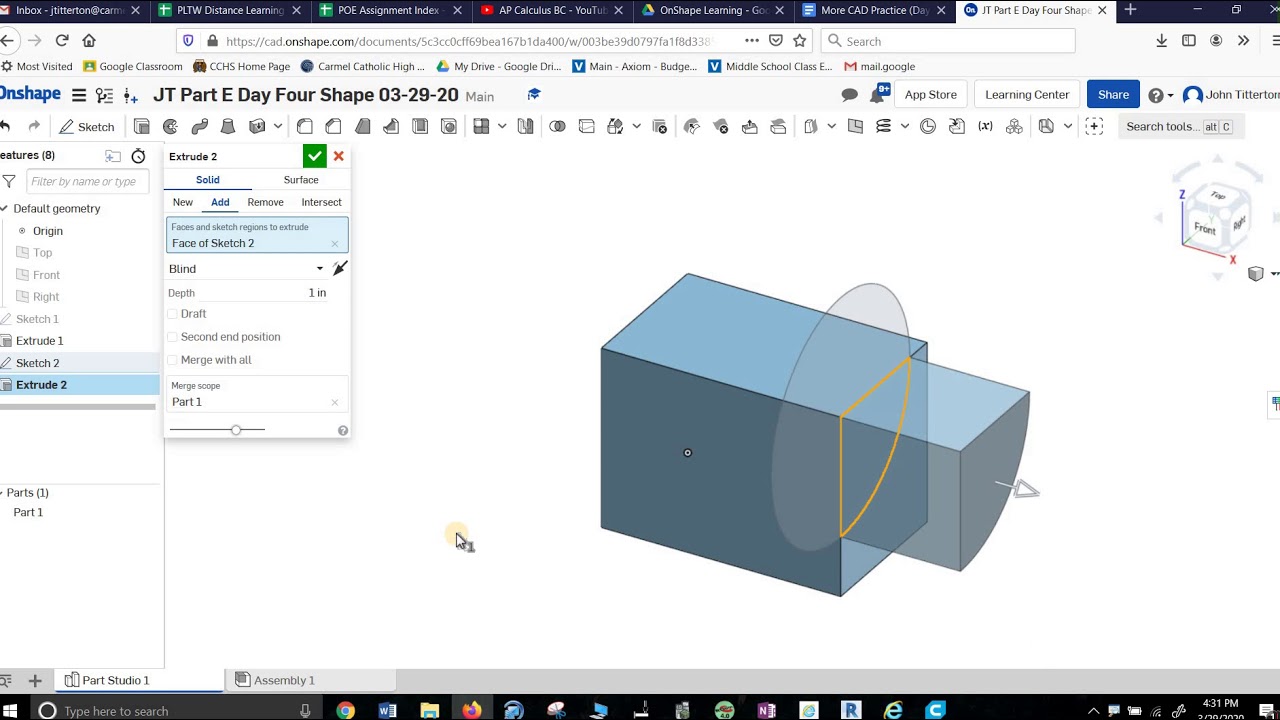Open the Boolean tool
This screenshot has height=720, width=1280.
point(558,127)
